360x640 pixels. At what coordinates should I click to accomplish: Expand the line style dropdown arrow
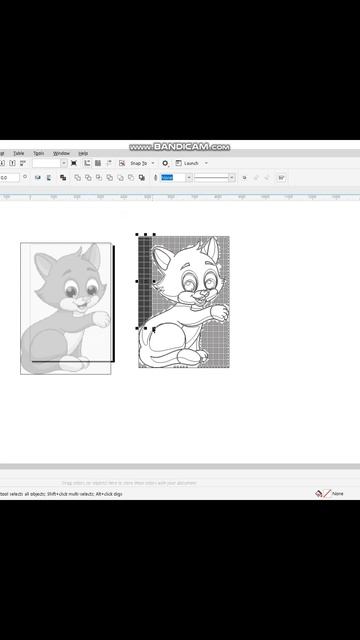tap(232, 178)
